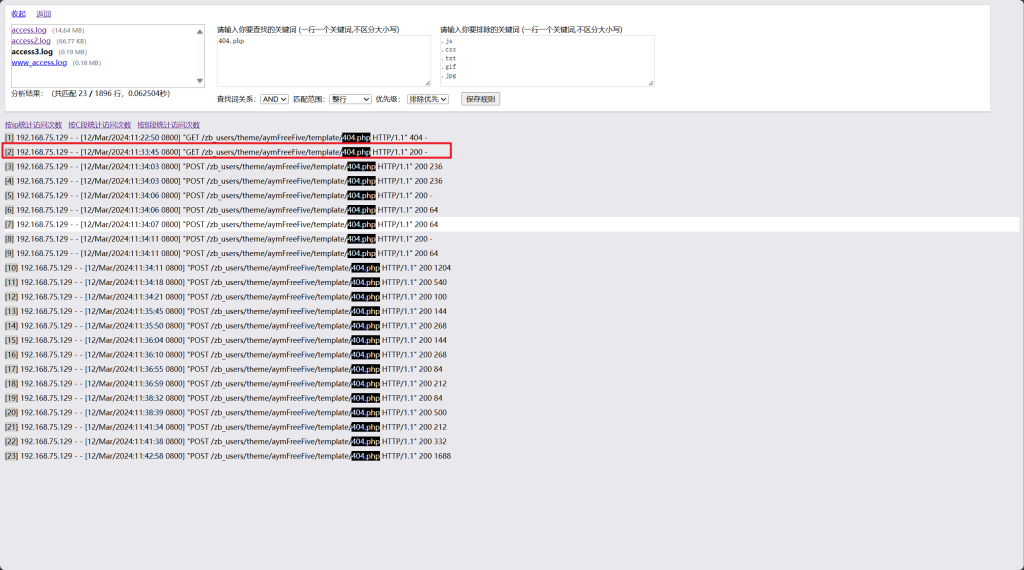This screenshot has height=570, width=1024.
Task: Click the search keyword text area
Action: tap(323, 60)
